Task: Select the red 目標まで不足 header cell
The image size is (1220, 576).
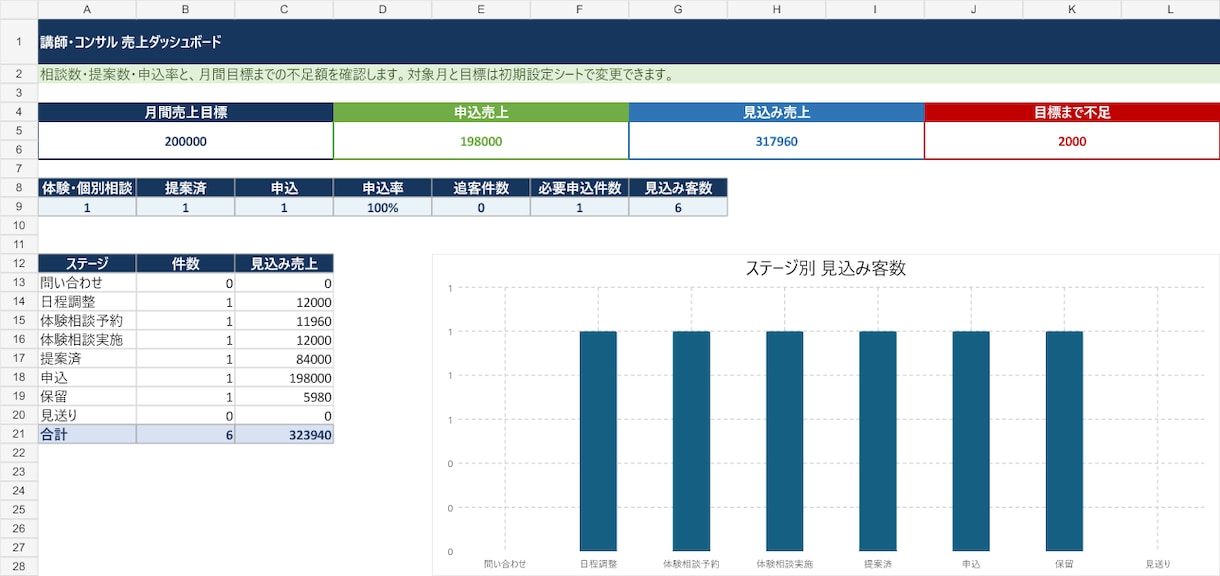Action: point(1072,113)
